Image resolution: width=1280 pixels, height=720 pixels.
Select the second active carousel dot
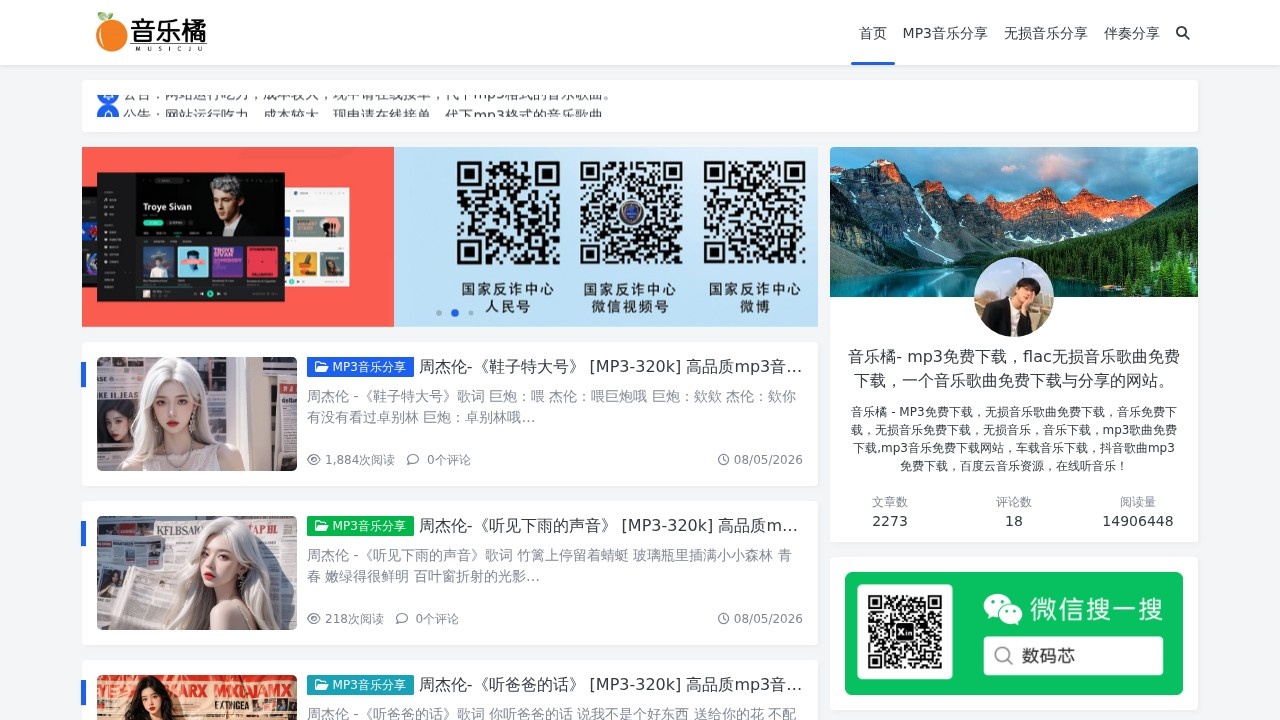point(455,313)
